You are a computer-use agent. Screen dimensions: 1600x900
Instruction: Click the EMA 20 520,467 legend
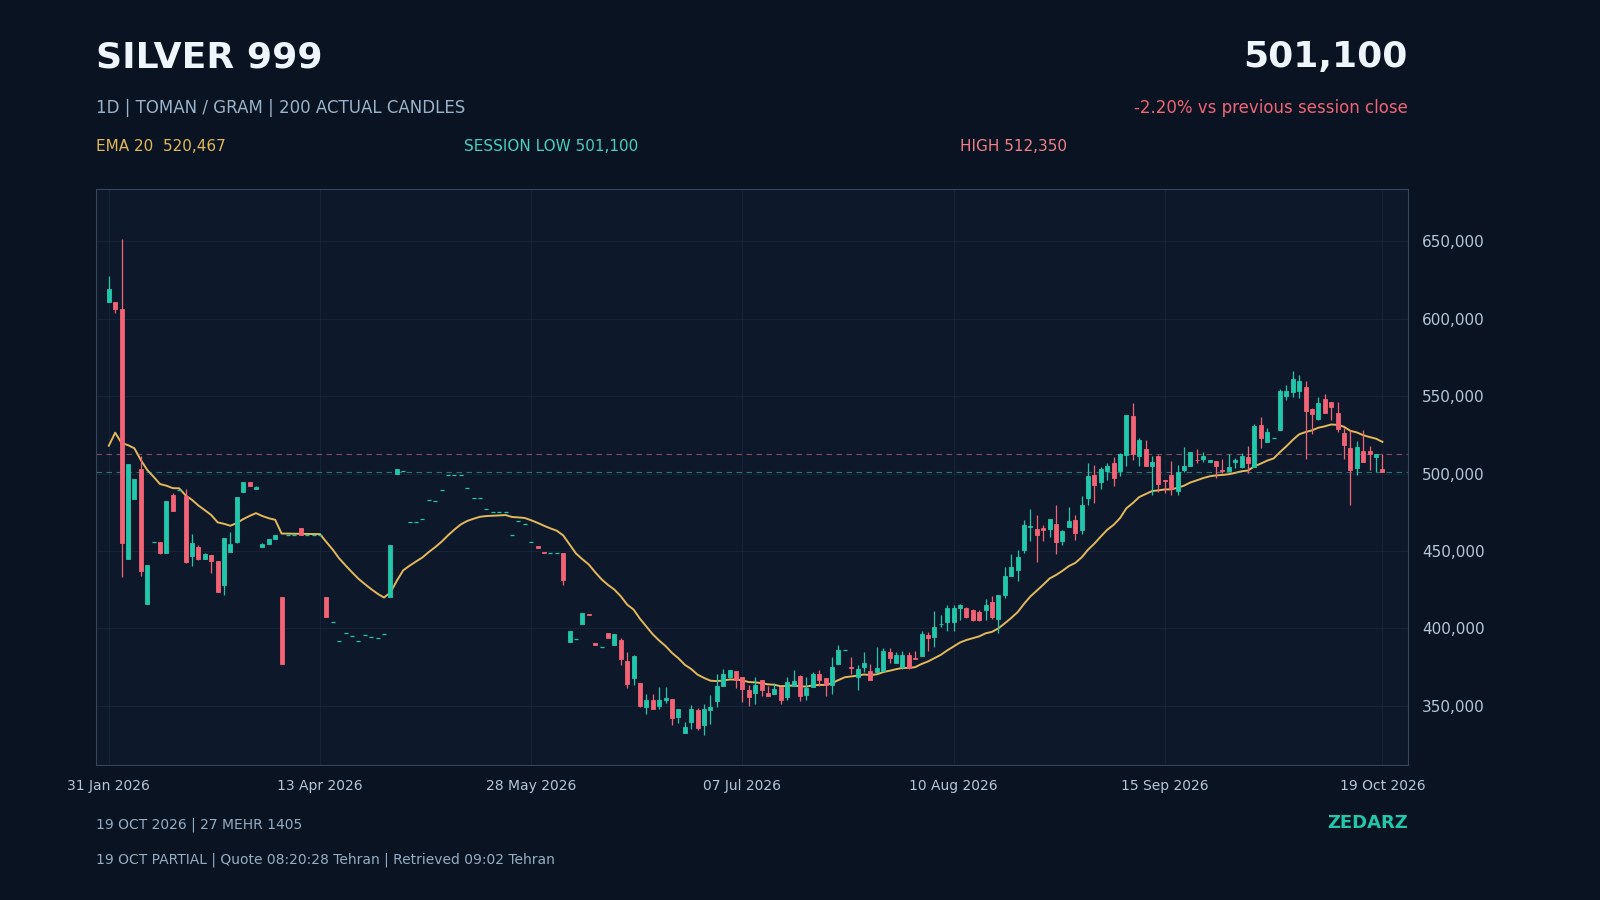click(x=161, y=146)
